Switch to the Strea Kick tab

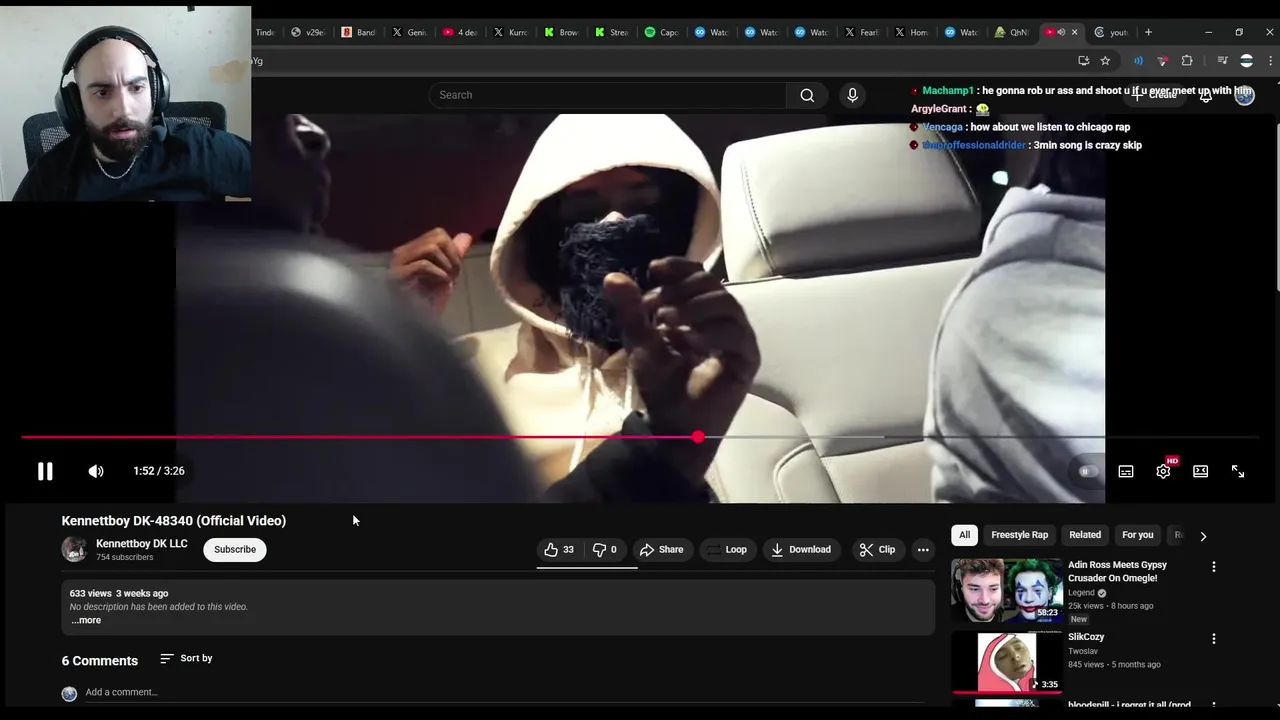tap(611, 32)
